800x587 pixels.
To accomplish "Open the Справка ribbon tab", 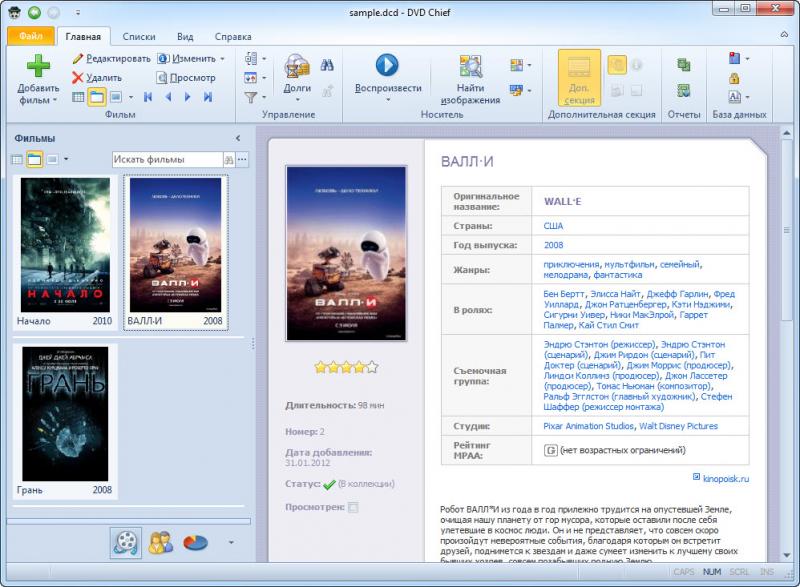I will coord(233,37).
